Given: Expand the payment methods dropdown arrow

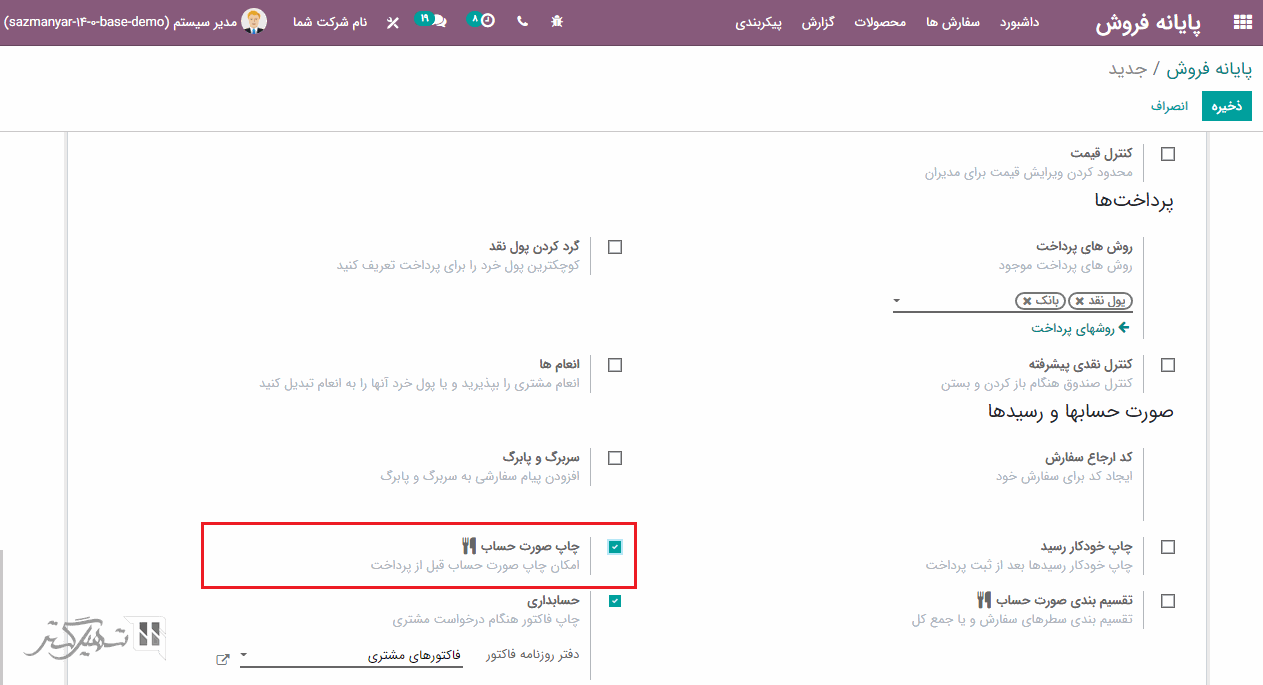Looking at the screenshot, I should [897, 300].
